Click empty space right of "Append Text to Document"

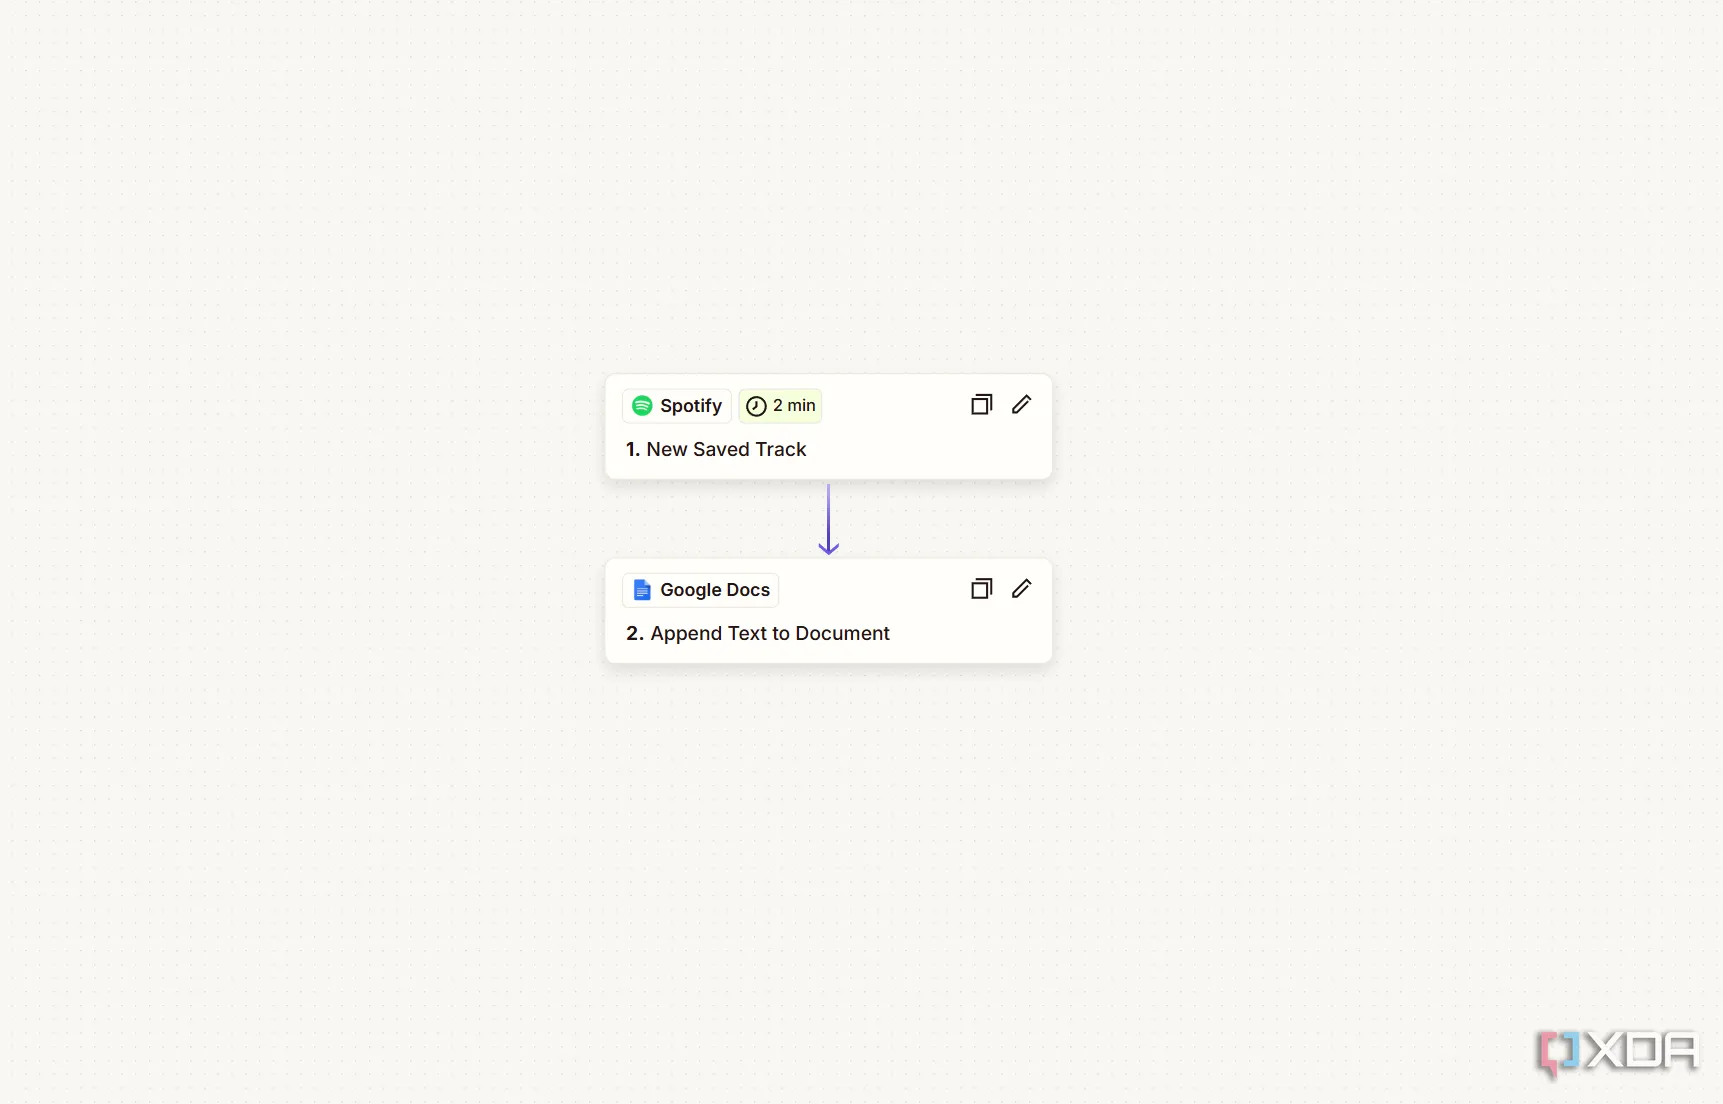coord(970,634)
